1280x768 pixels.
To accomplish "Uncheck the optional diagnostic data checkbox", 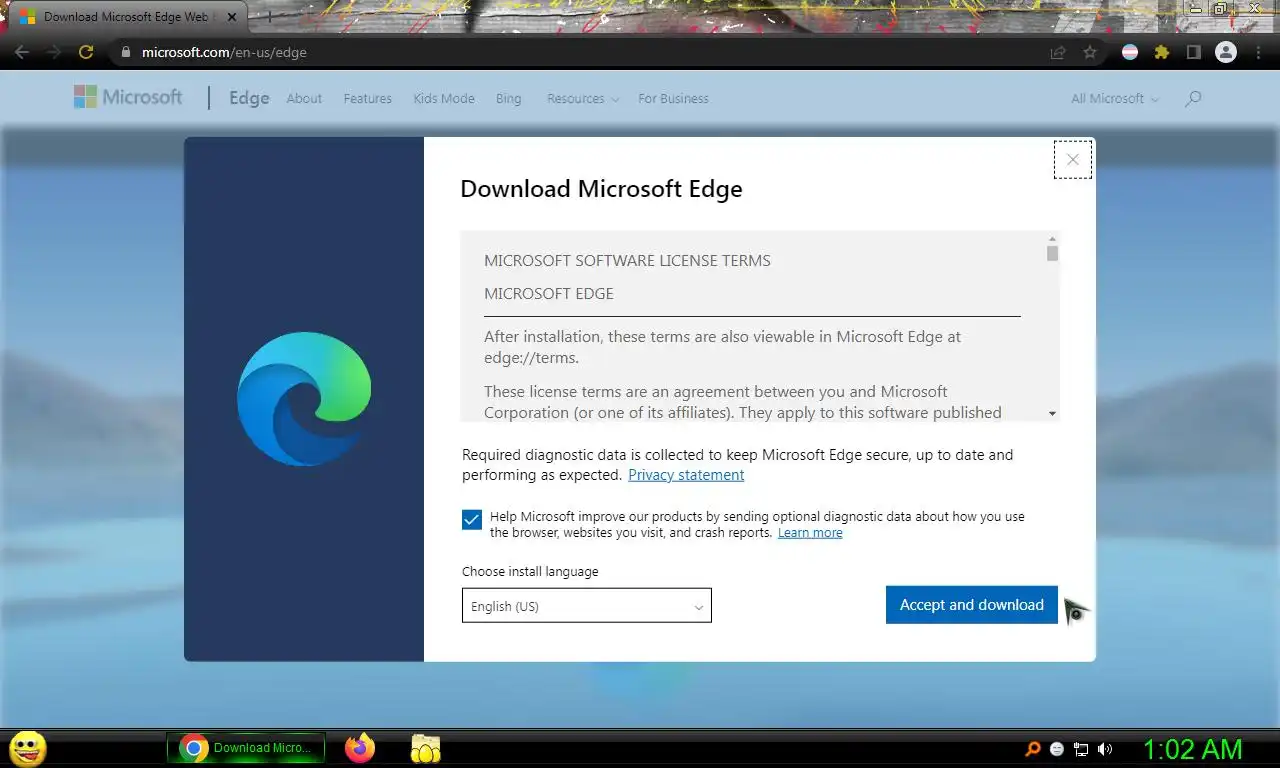I will pos(472,519).
